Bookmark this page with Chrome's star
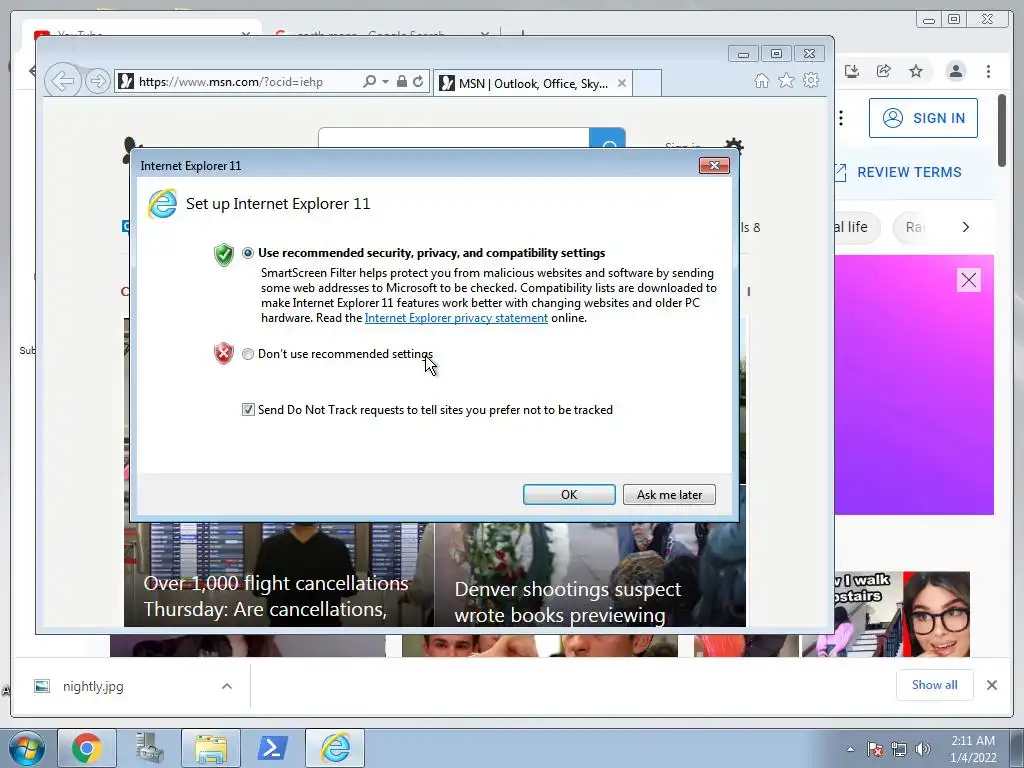The width and height of the screenshot is (1024, 768). [x=916, y=71]
